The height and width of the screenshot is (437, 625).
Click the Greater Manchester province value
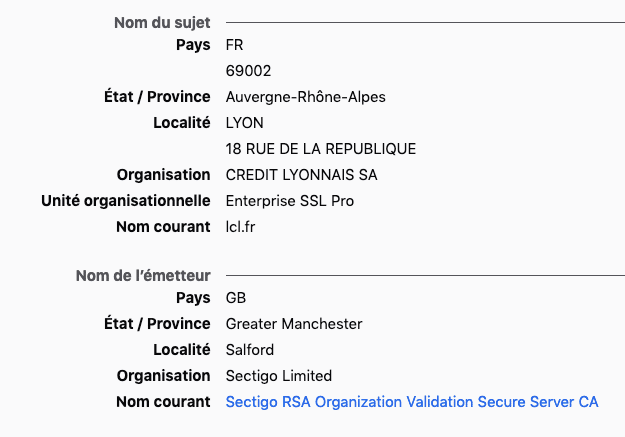(294, 324)
